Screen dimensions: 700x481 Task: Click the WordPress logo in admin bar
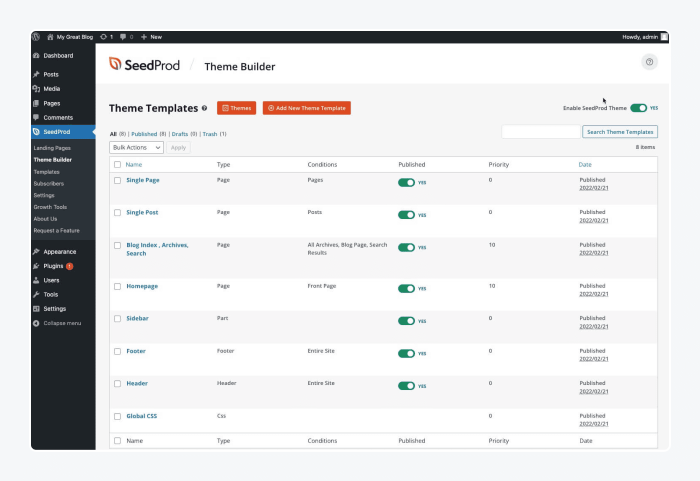click(36, 37)
